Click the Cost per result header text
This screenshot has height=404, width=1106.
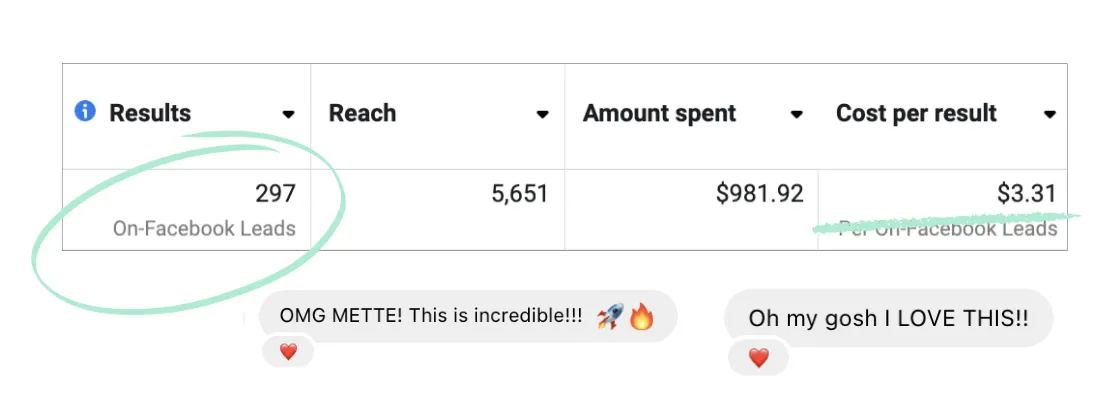point(916,114)
